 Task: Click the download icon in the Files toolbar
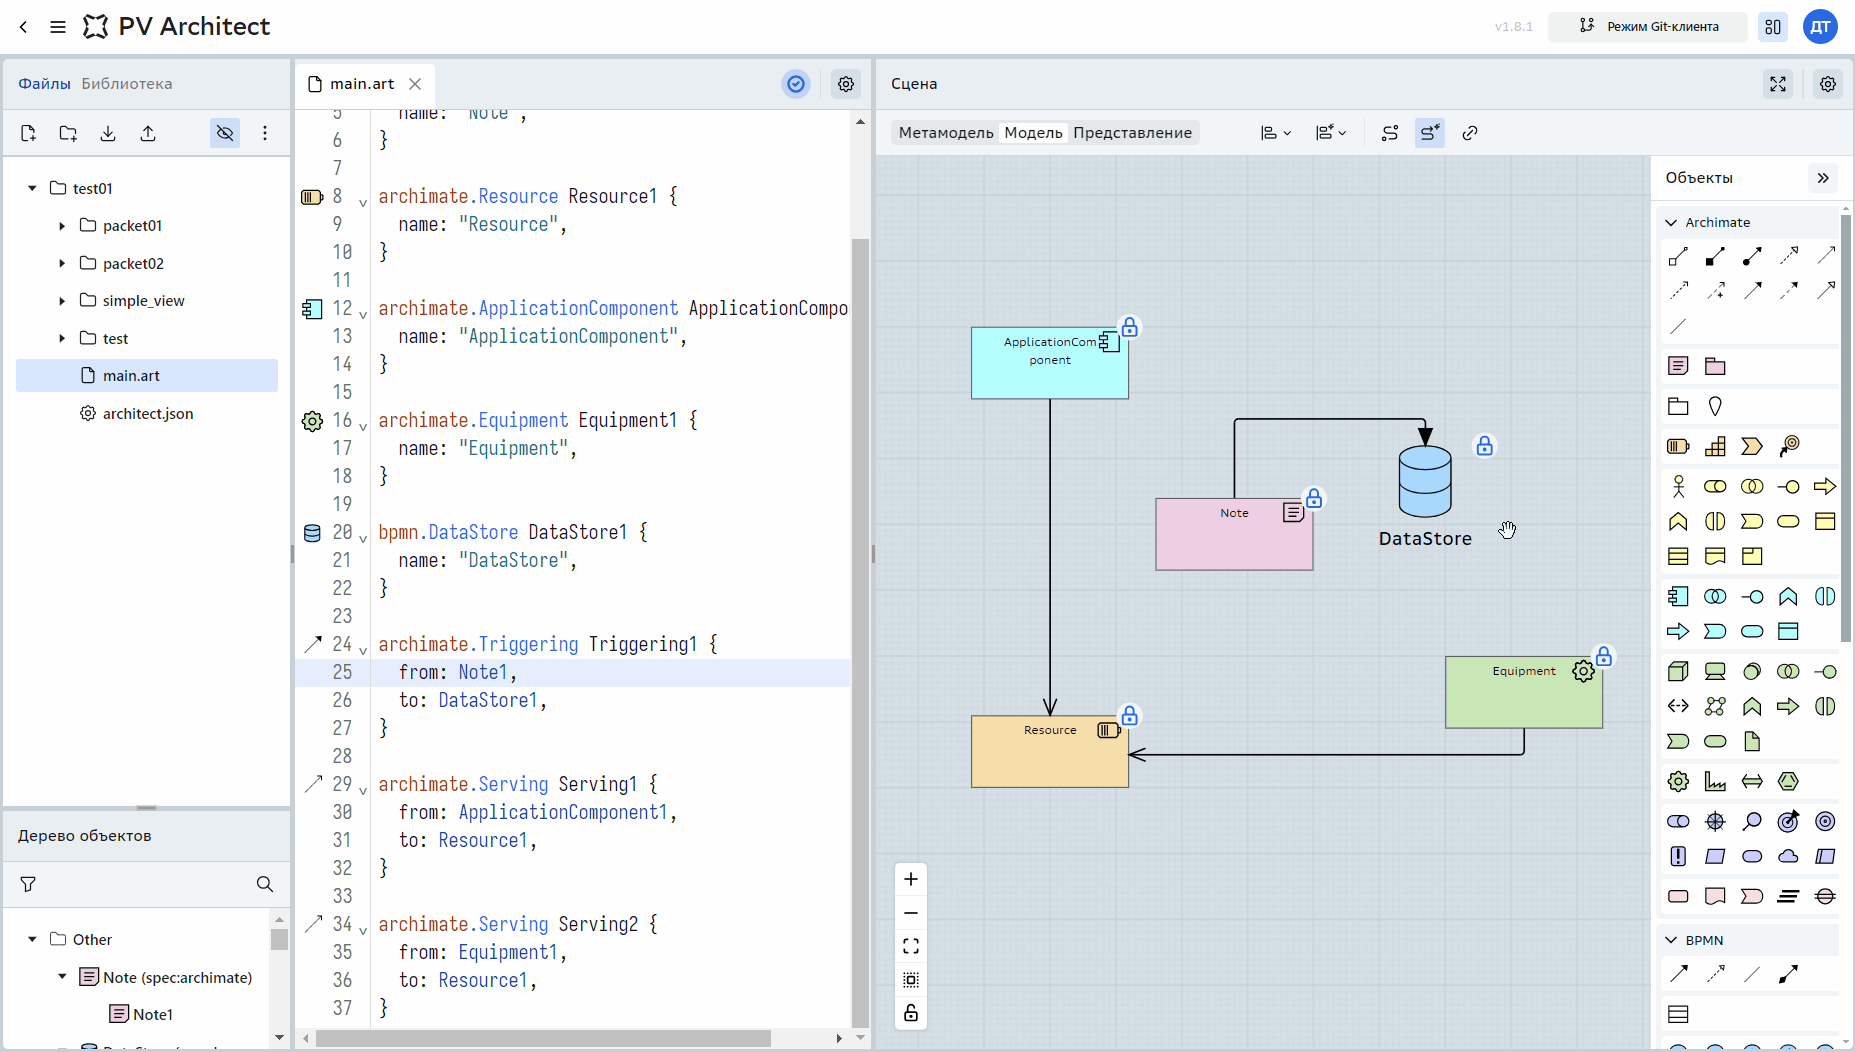pos(108,133)
